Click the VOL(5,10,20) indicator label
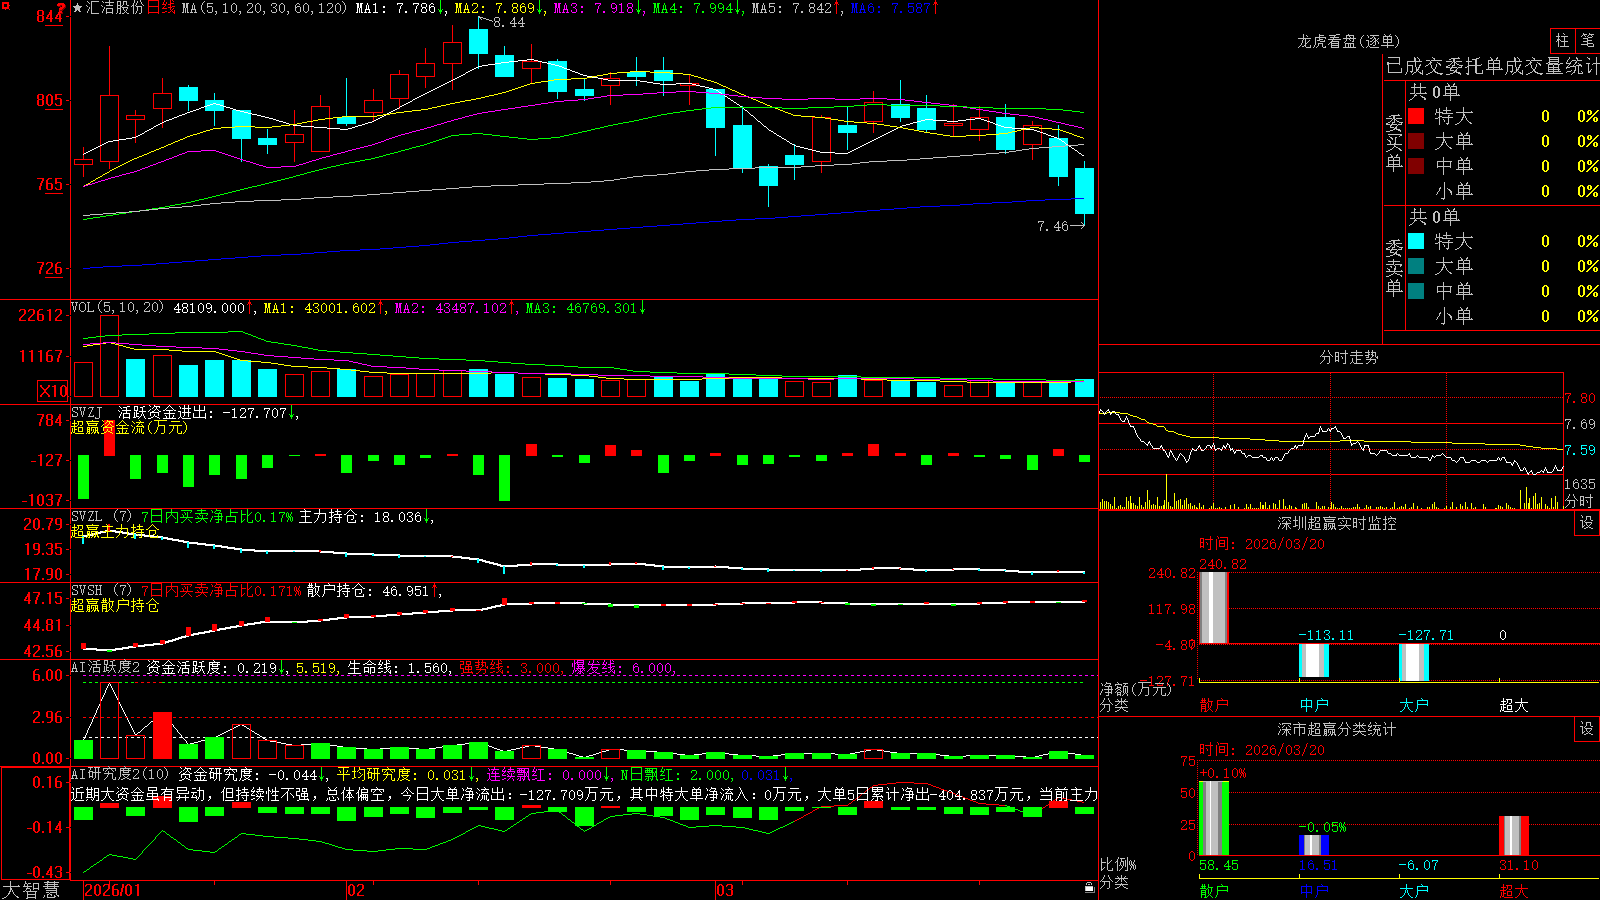Image resolution: width=1600 pixels, height=900 pixels. pos(117,308)
